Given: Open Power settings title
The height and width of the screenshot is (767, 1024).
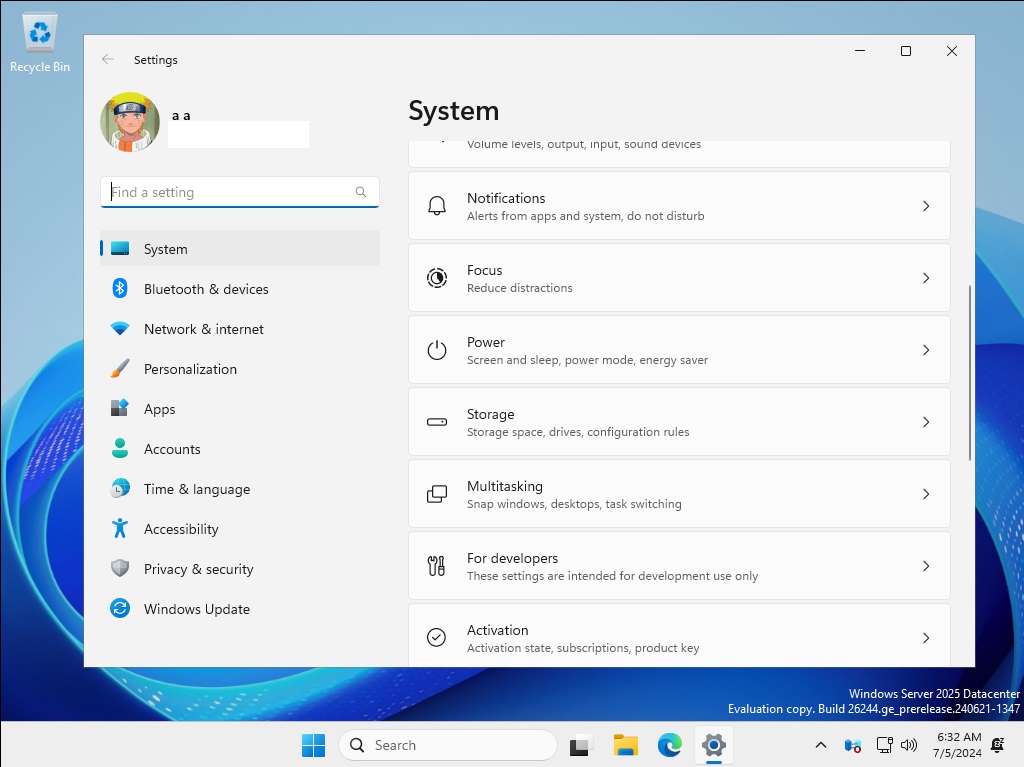Looking at the screenshot, I should coord(486,342).
